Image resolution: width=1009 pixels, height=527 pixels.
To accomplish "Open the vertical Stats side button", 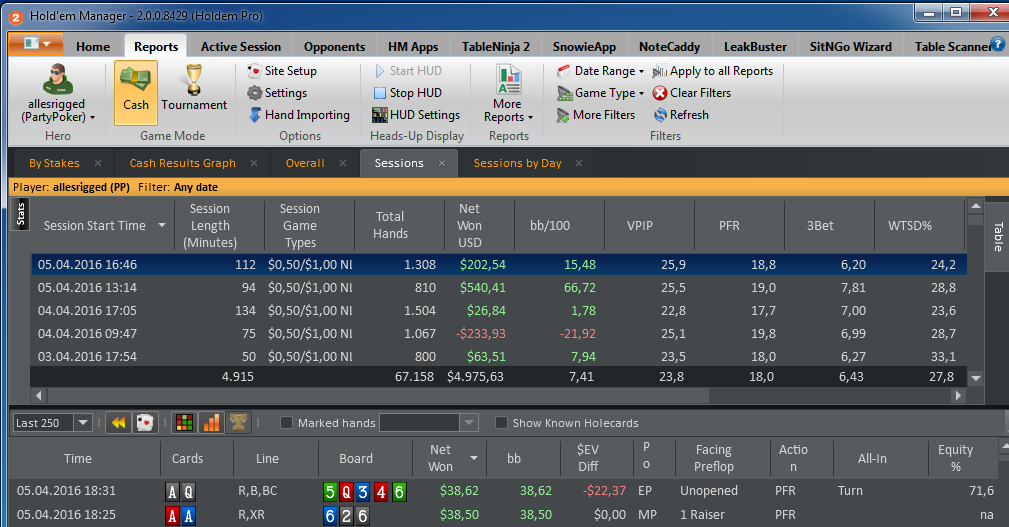I will tap(21, 214).
